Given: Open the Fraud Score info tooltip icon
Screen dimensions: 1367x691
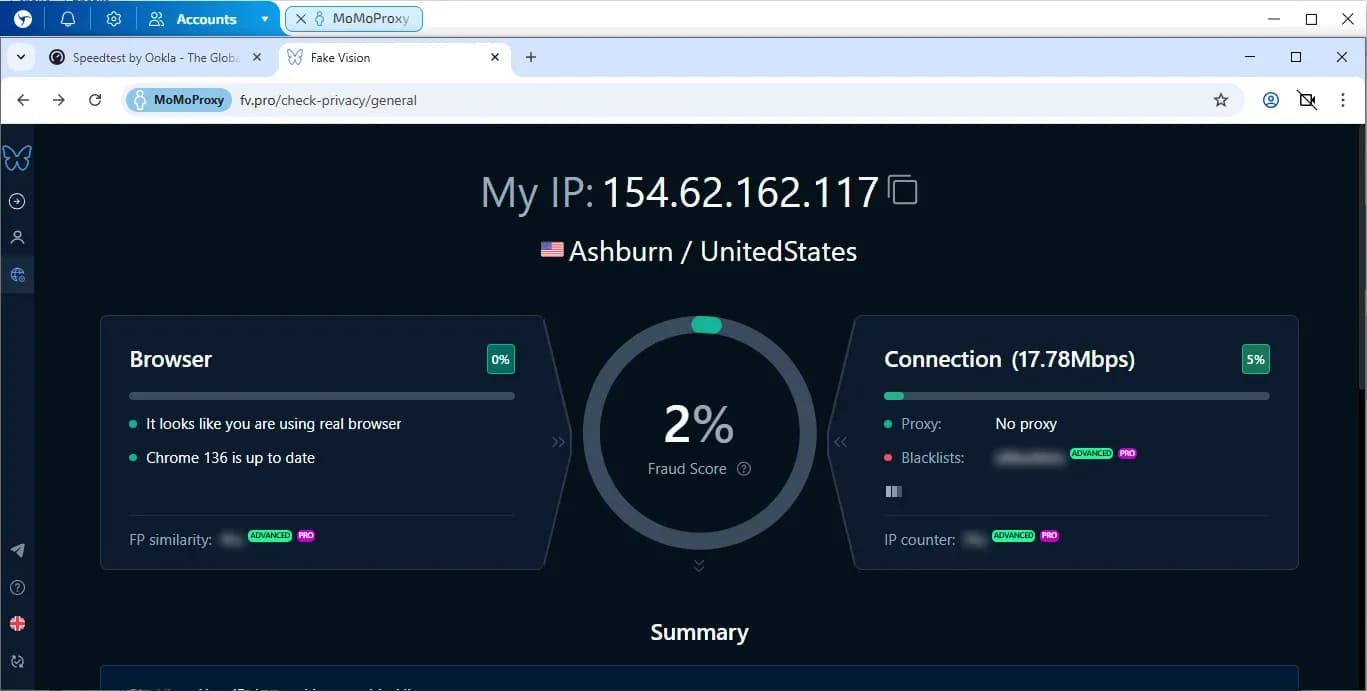Looking at the screenshot, I should (x=742, y=468).
